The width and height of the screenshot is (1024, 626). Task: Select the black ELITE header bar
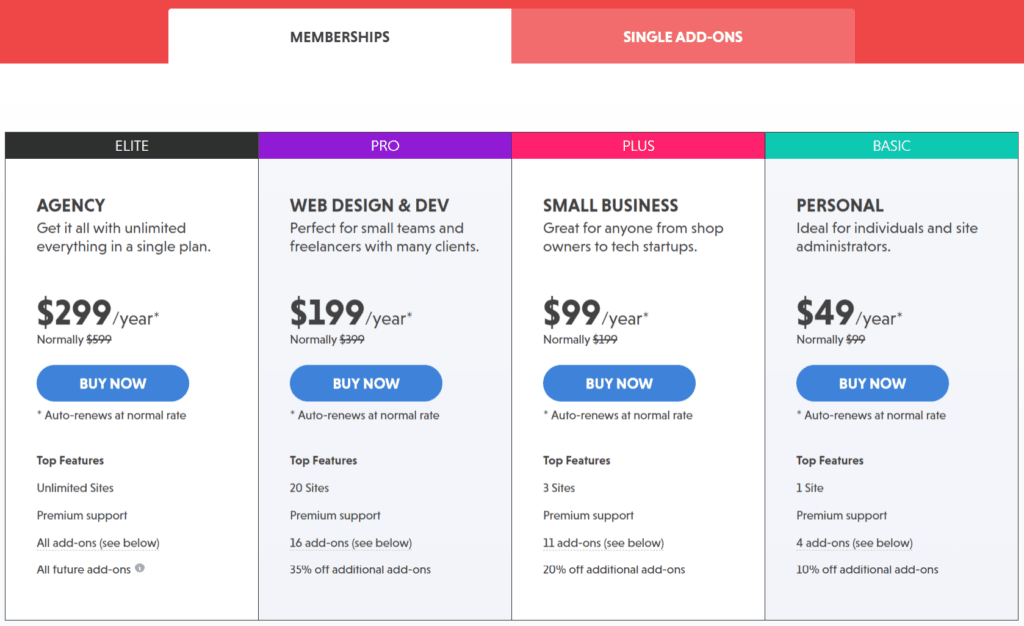[x=131, y=145]
